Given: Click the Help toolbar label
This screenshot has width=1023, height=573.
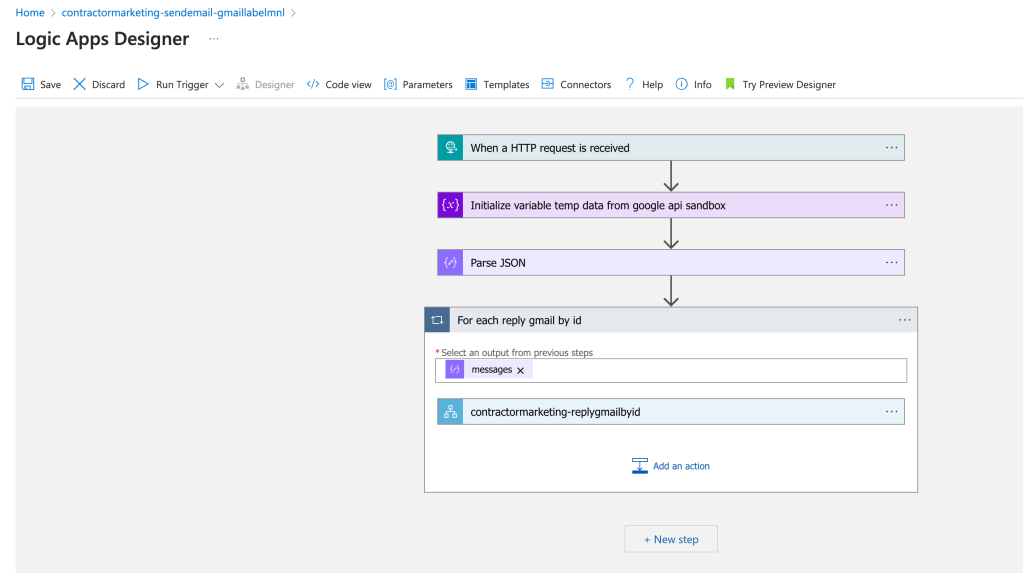Looking at the screenshot, I should (652, 85).
